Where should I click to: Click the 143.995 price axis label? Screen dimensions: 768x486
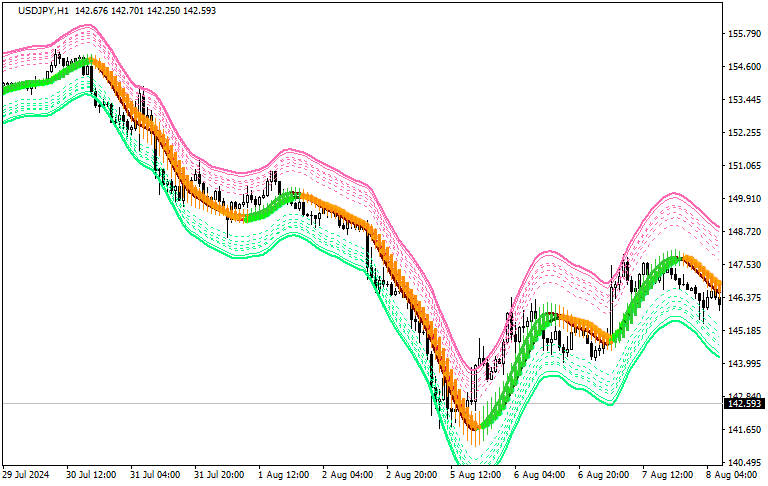tap(744, 364)
